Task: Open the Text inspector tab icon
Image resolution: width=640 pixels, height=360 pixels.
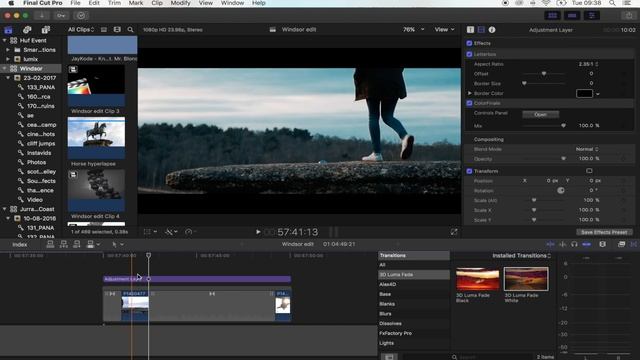Action: (471, 30)
